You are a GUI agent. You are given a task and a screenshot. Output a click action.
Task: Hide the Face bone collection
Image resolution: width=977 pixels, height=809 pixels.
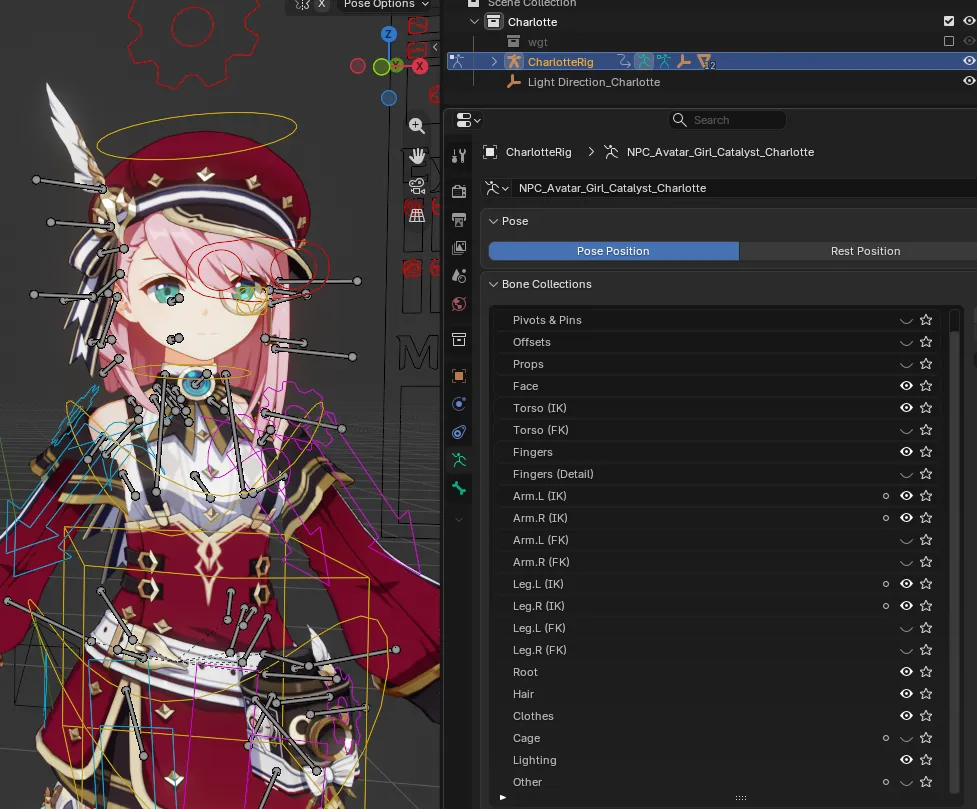906,386
